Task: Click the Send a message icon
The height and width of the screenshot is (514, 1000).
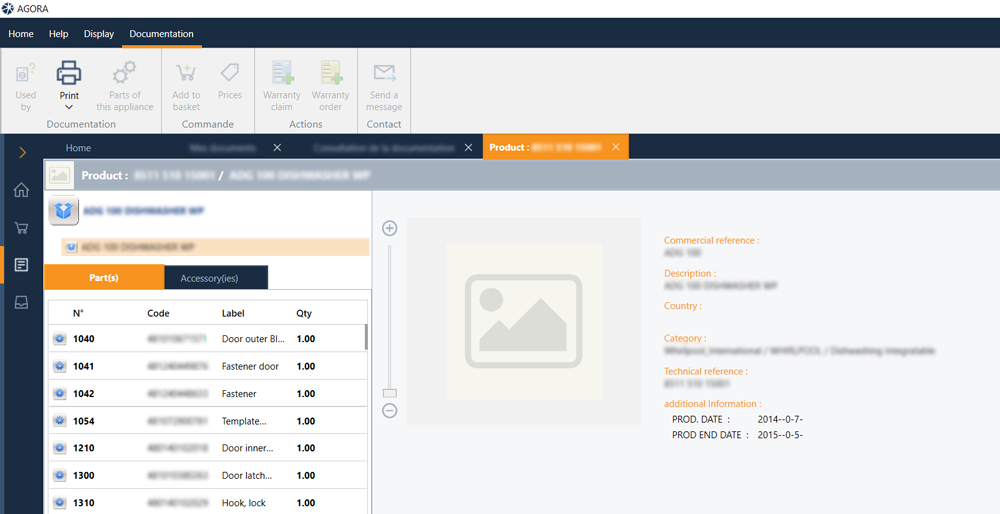Action: (384, 73)
